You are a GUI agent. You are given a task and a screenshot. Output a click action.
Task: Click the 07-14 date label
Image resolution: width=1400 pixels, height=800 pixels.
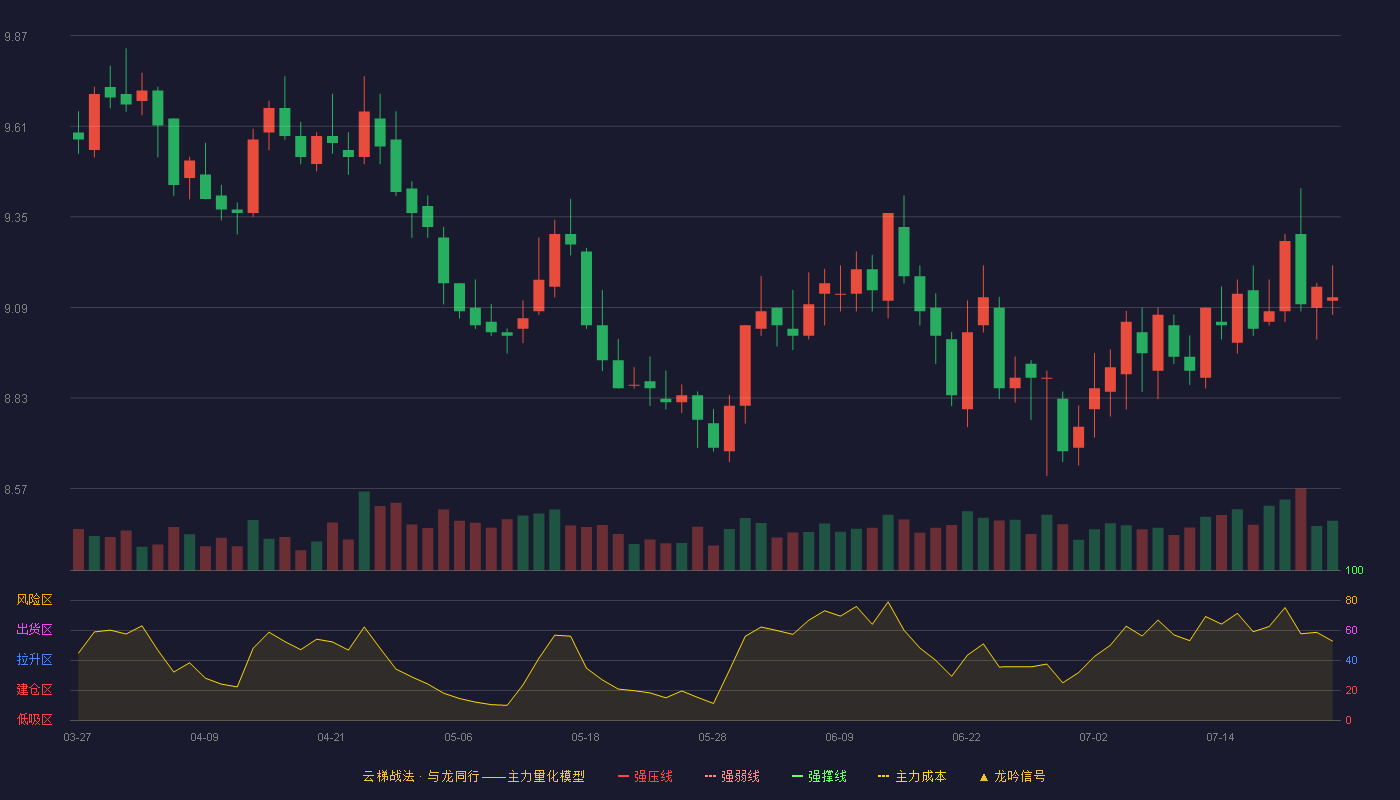(x=1220, y=737)
